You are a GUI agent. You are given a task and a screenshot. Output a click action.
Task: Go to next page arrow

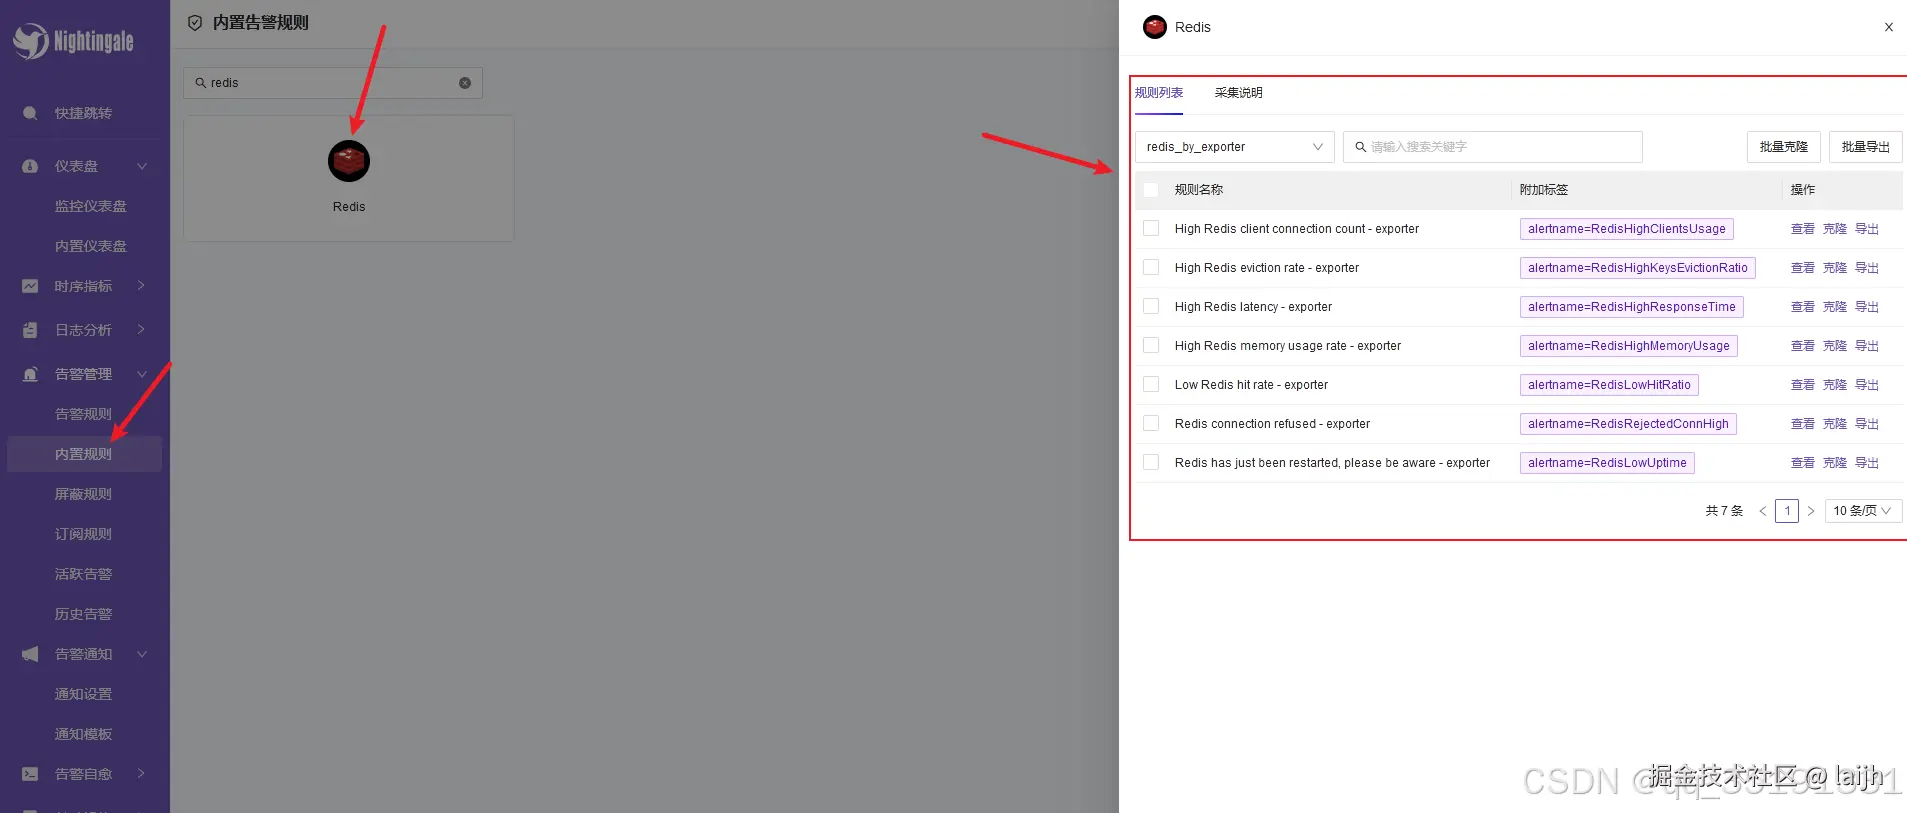click(x=1810, y=511)
